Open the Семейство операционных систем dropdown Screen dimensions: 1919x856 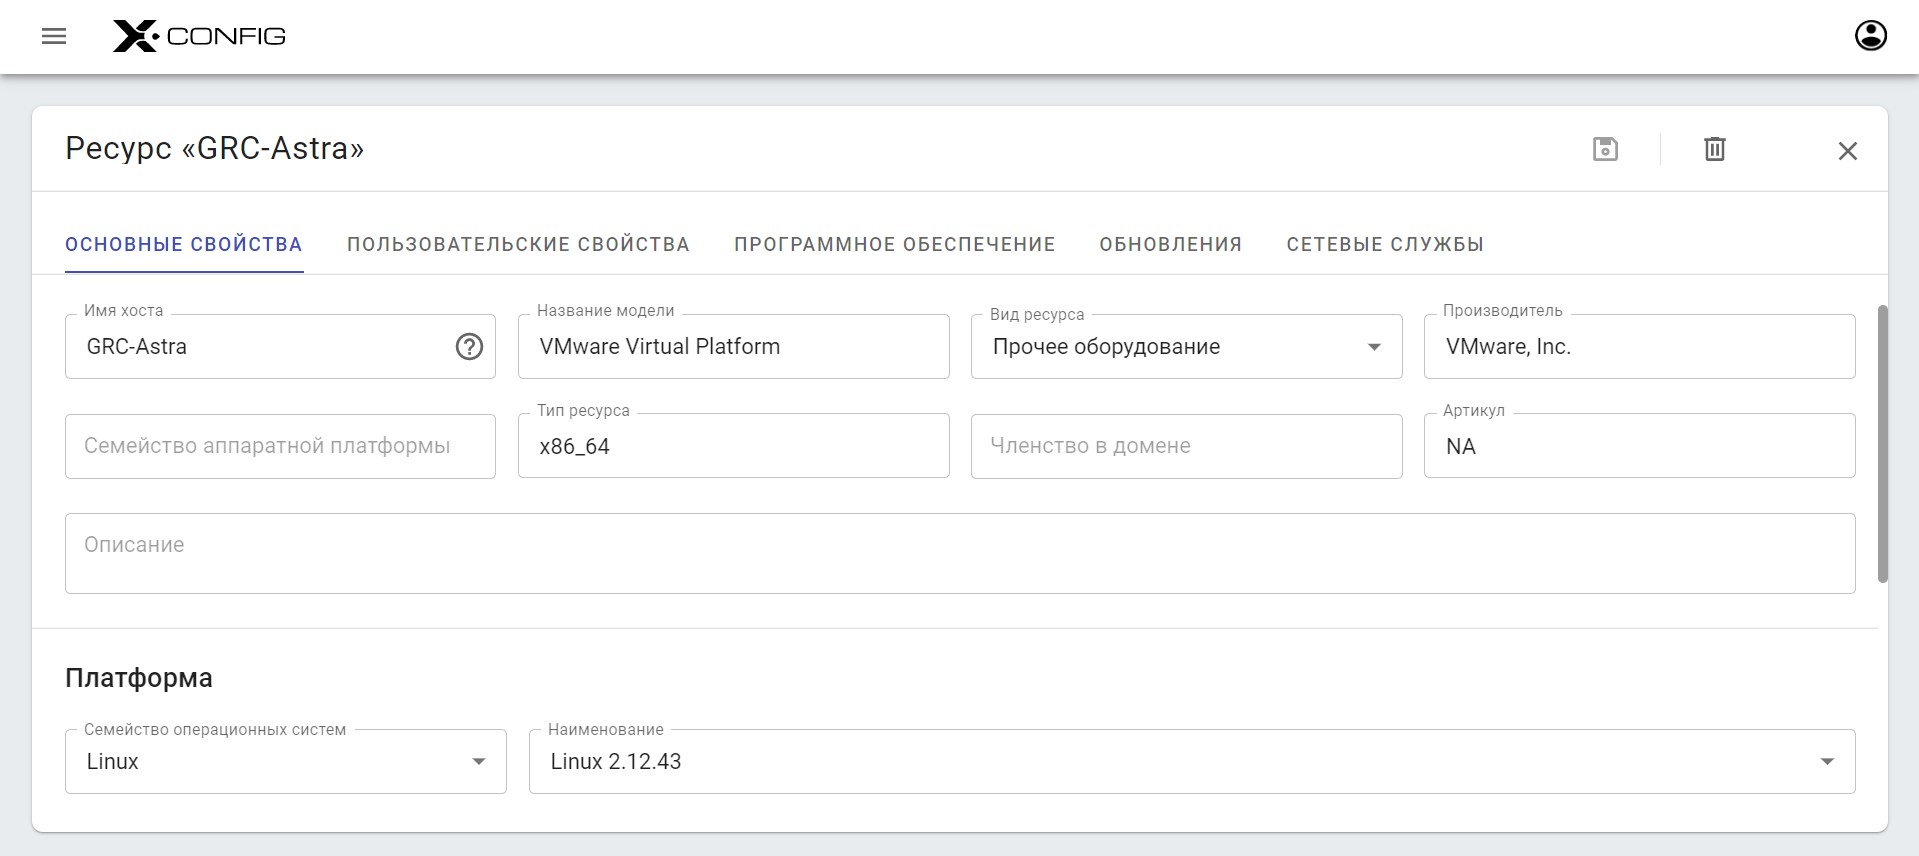tap(478, 762)
